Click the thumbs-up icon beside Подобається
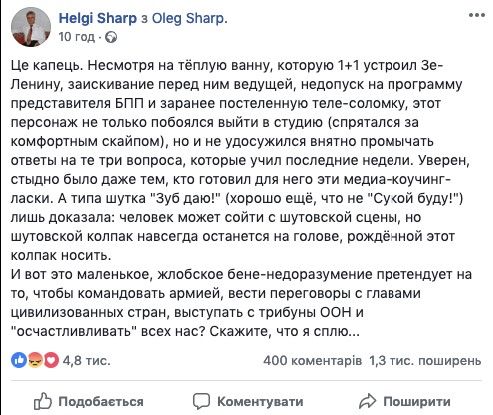 pyautogui.click(x=43, y=401)
